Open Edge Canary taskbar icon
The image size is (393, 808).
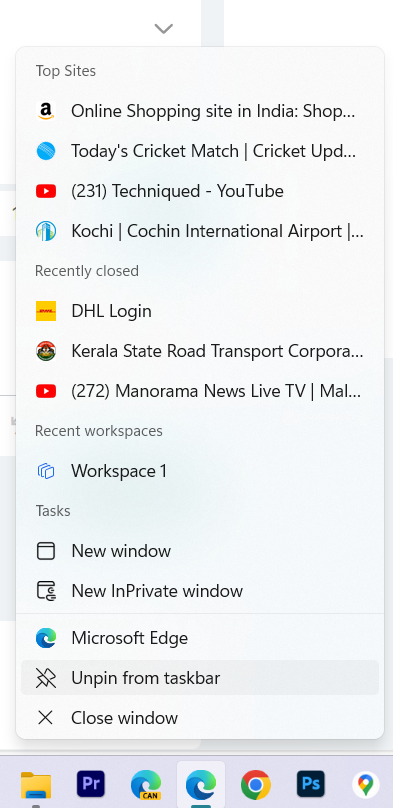coord(146,785)
